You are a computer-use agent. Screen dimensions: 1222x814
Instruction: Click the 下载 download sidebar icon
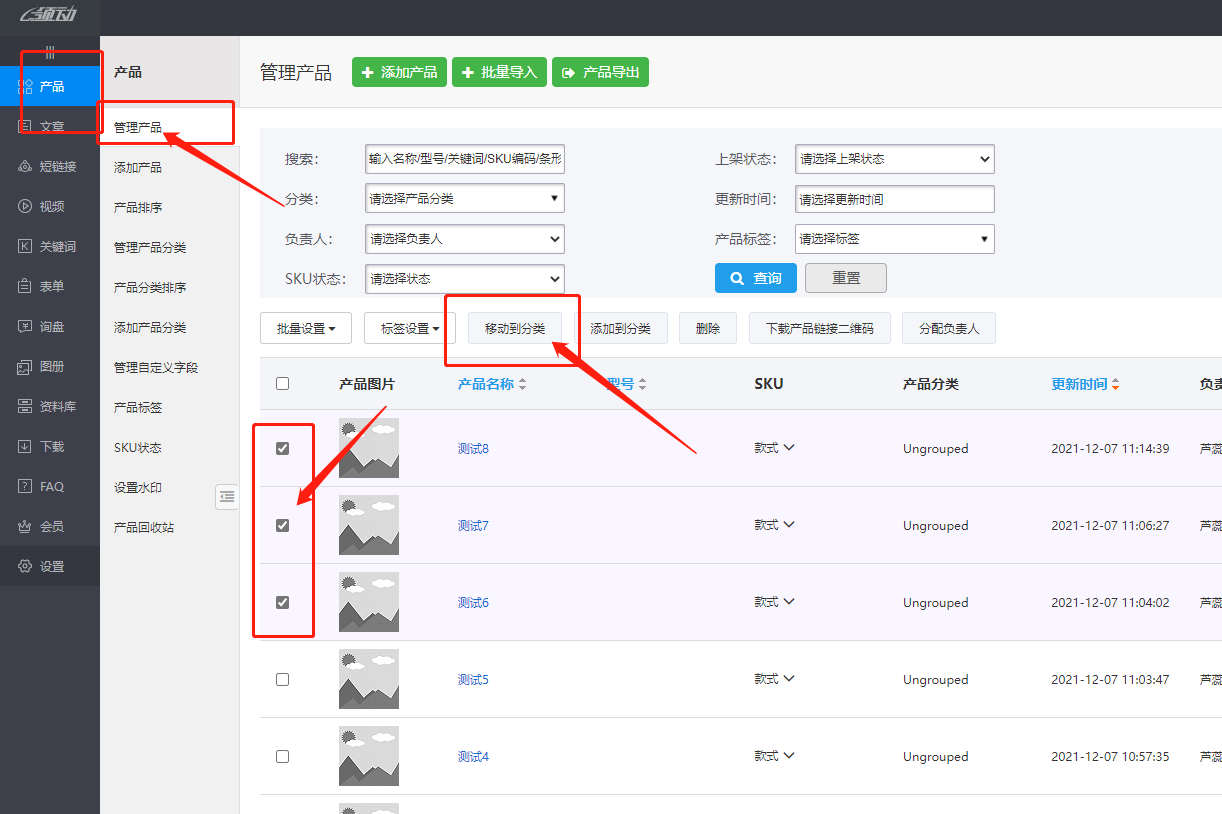click(x=25, y=446)
